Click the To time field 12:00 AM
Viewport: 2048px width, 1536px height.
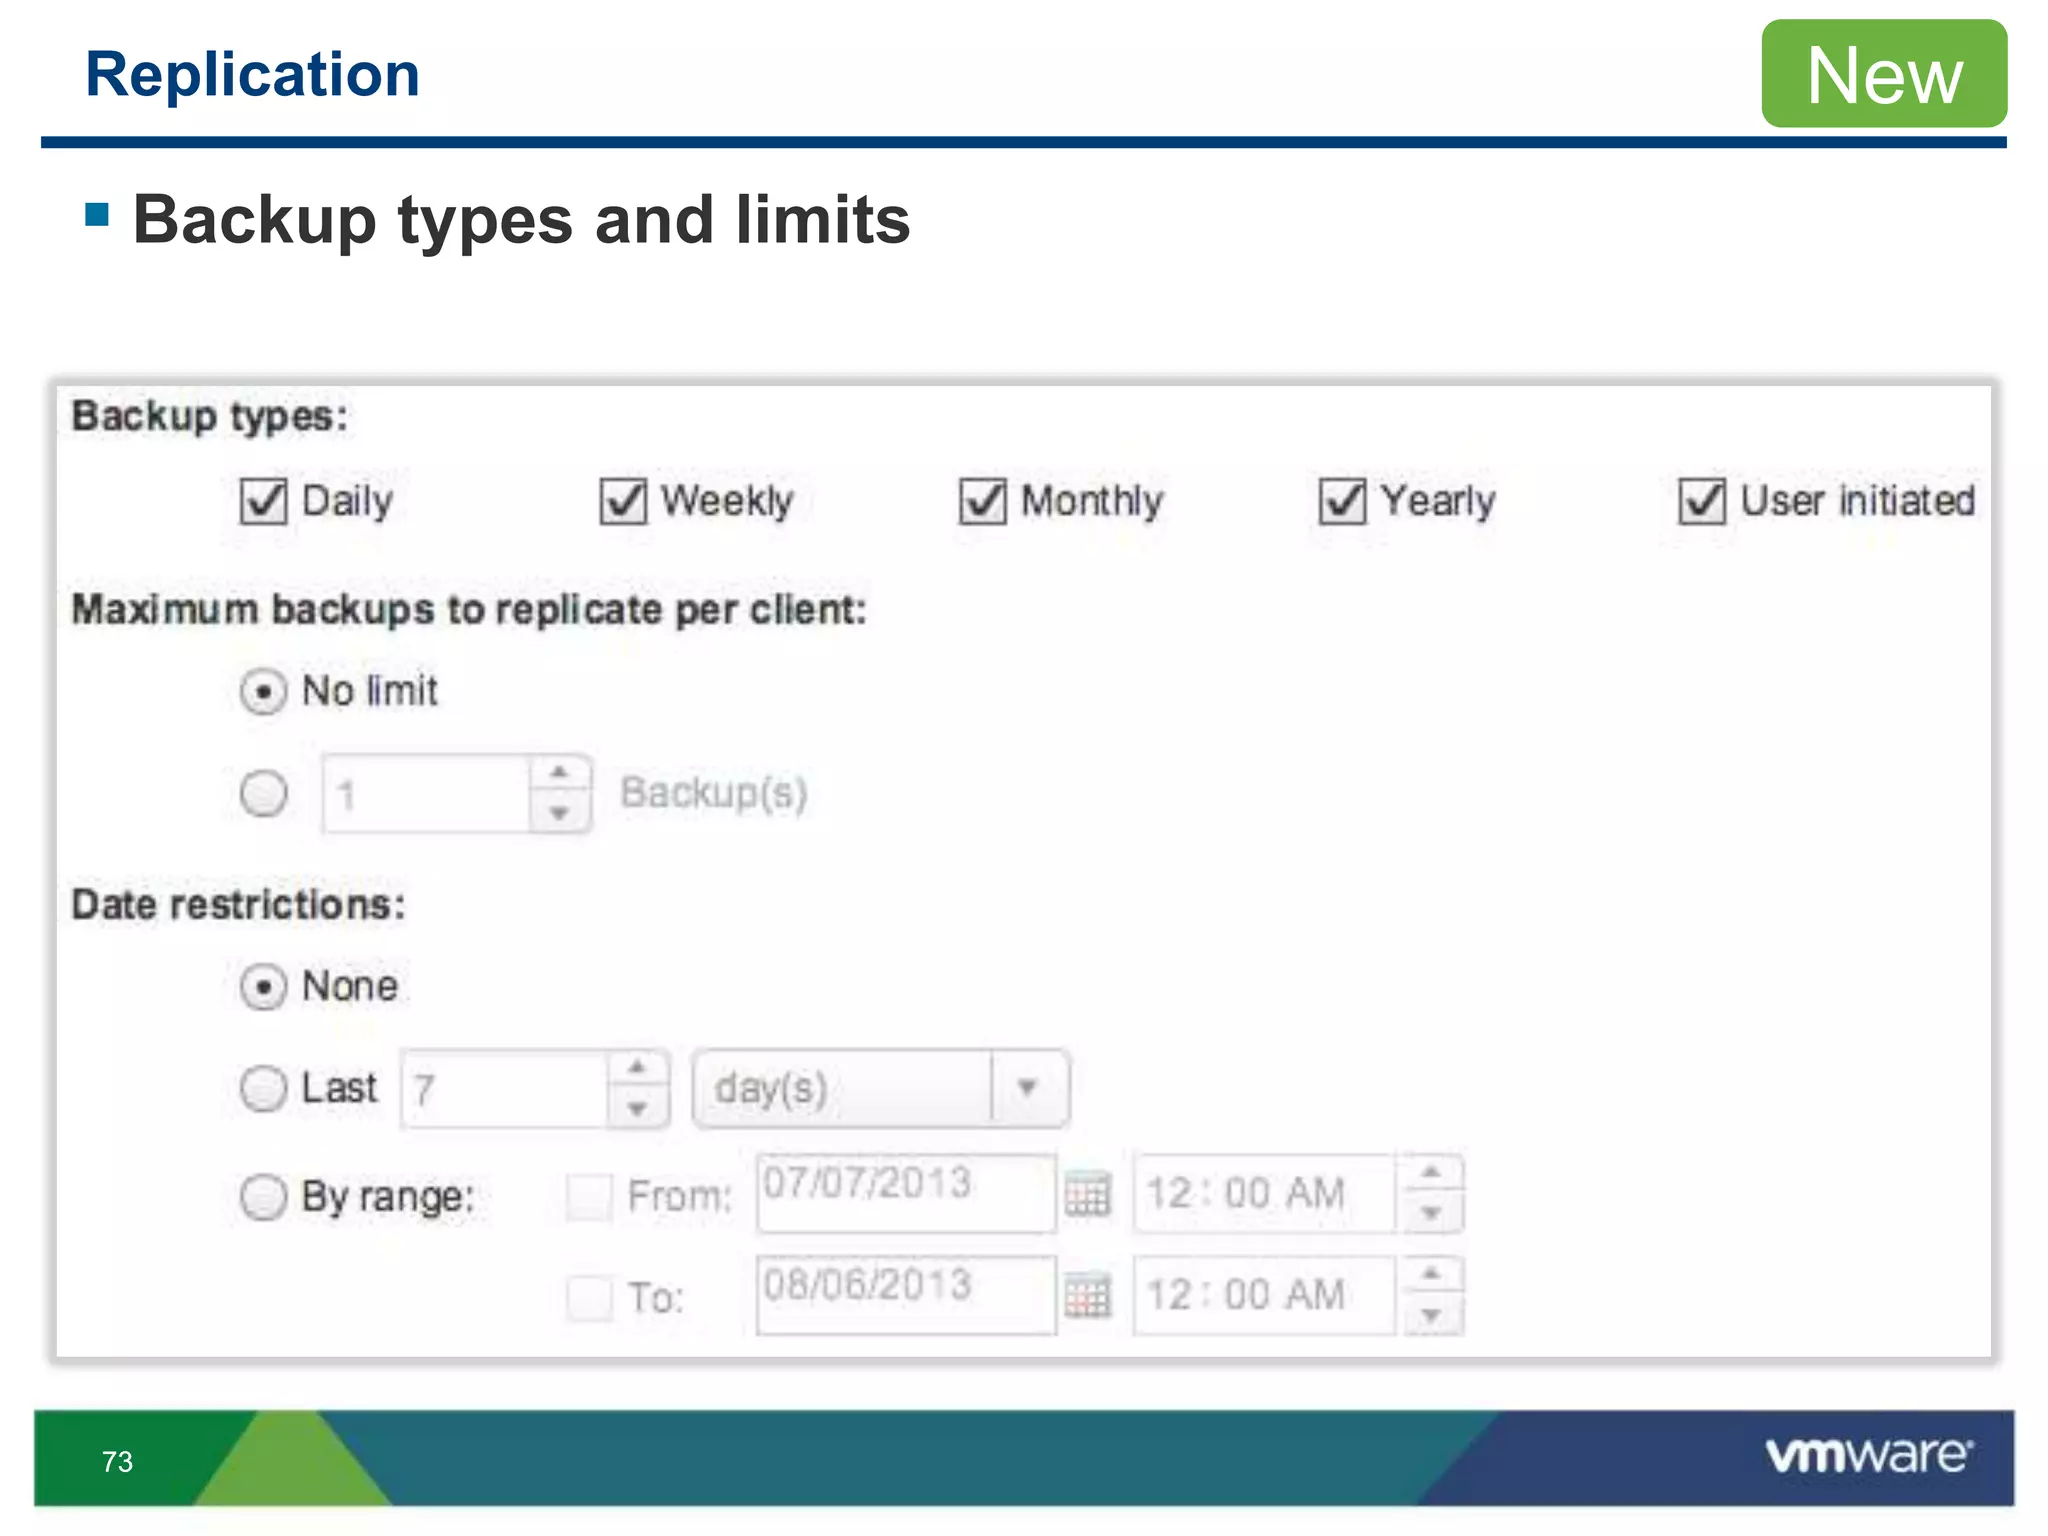point(1265,1296)
